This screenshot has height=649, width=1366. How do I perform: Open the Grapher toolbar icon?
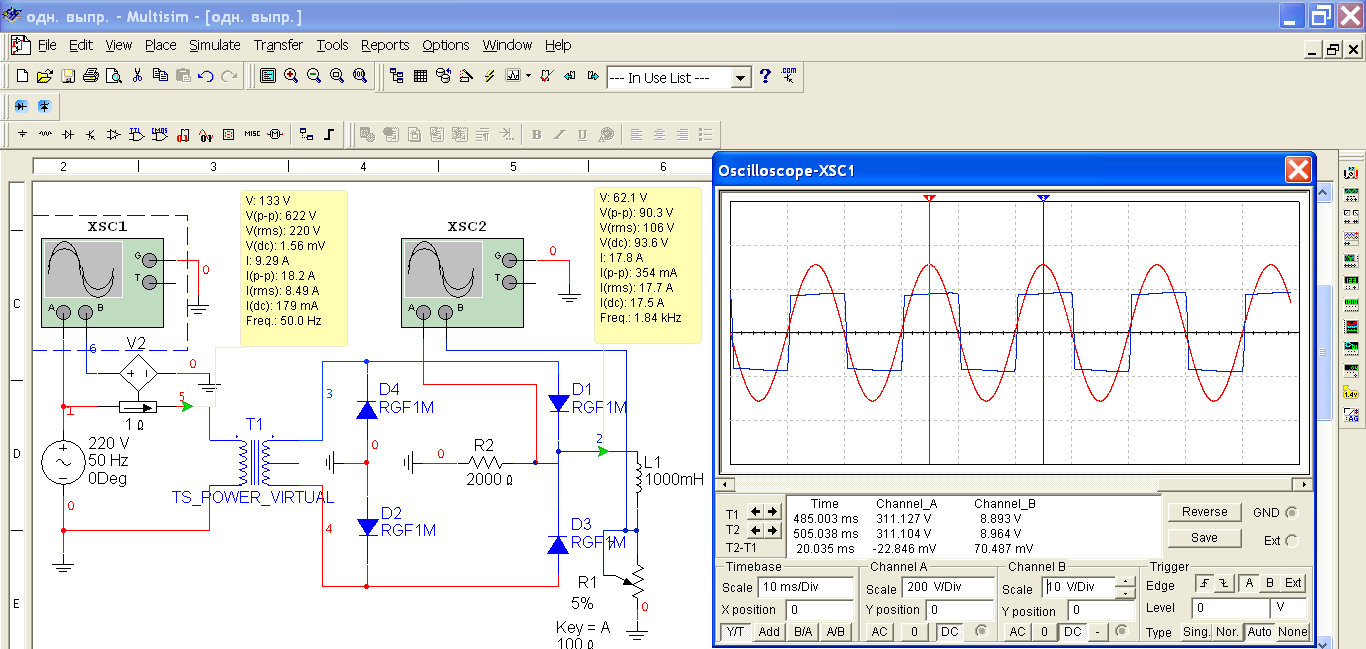coord(513,76)
